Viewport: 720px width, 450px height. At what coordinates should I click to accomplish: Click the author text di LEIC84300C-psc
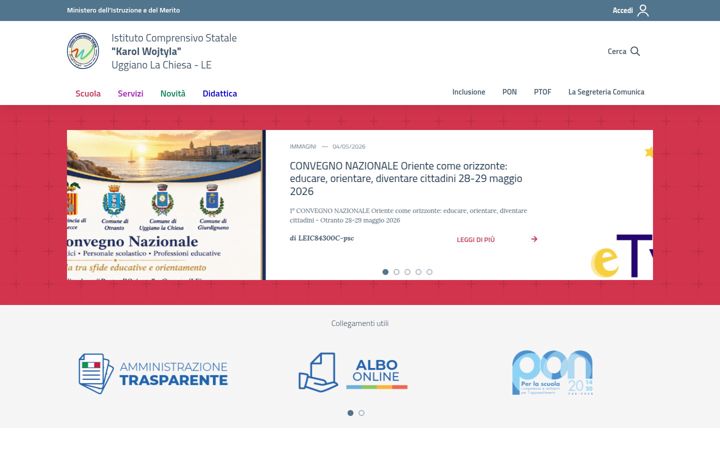[x=321, y=238]
